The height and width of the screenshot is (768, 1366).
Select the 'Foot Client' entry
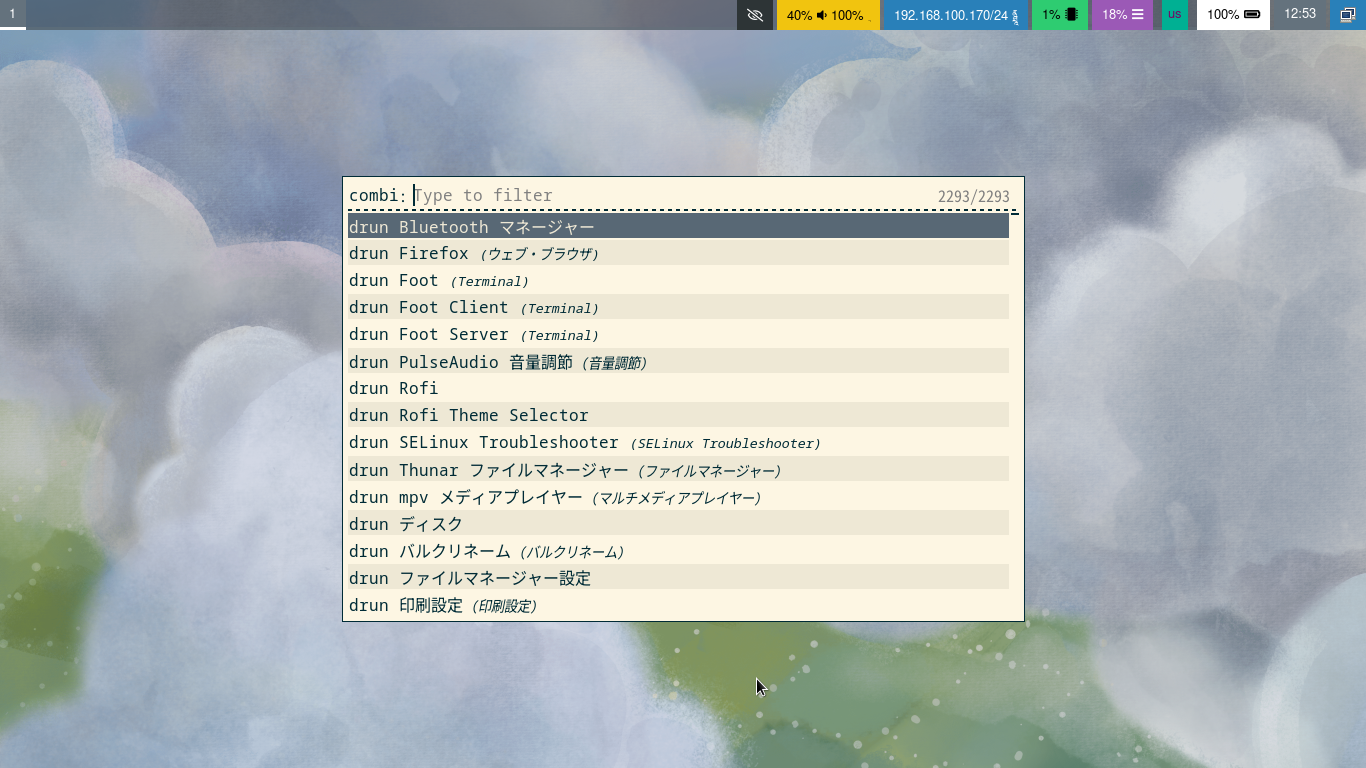tap(678, 308)
